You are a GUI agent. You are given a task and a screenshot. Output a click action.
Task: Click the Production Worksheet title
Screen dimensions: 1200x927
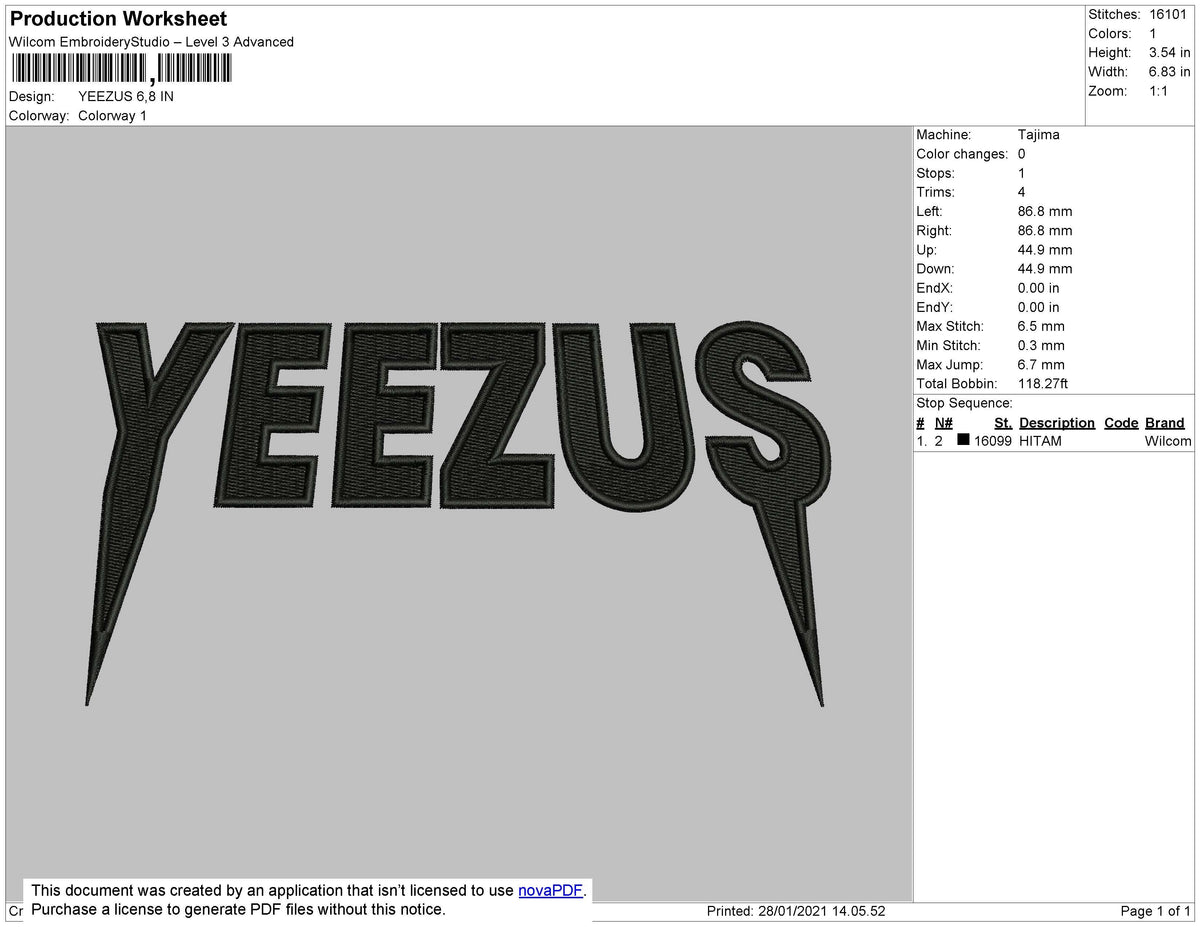pyautogui.click(x=117, y=18)
